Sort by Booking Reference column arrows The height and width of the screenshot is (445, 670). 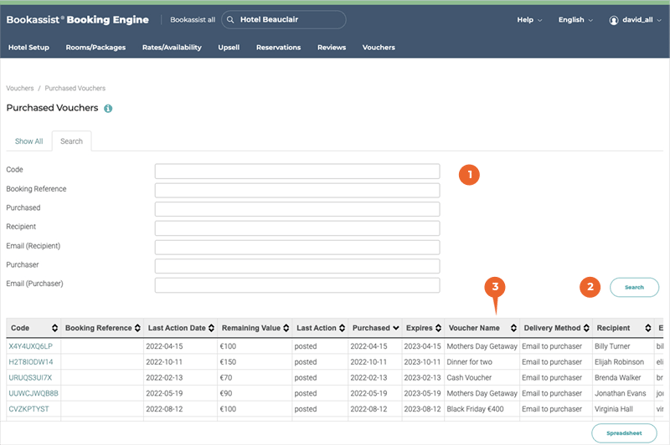[x=138, y=328]
